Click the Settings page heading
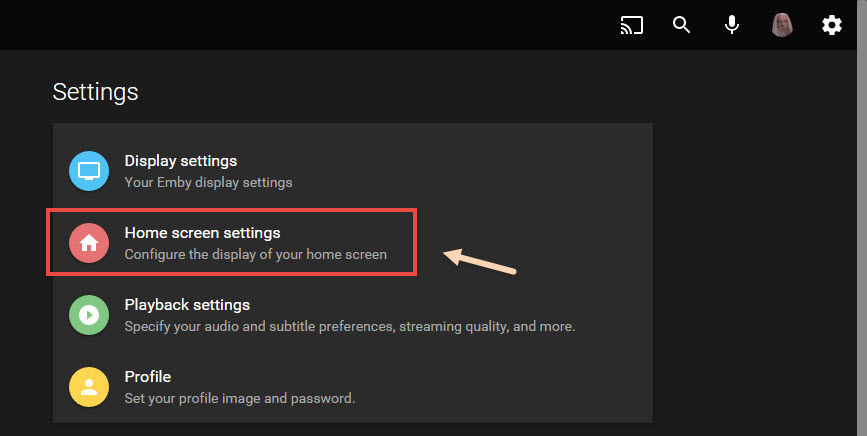This screenshot has height=436, width=867. pyautogui.click(x=95, y=93)
